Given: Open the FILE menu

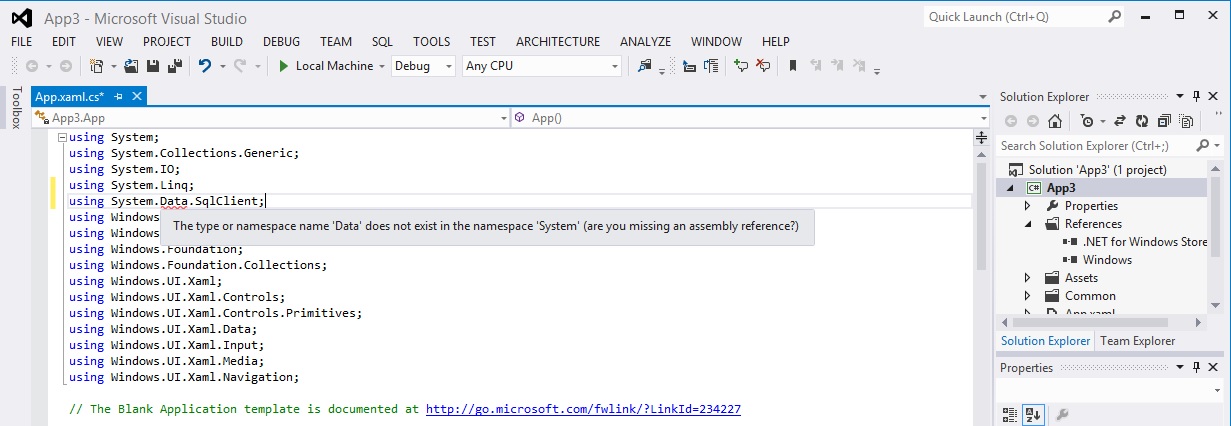Looking at the screenshot, I should point(22,42).
